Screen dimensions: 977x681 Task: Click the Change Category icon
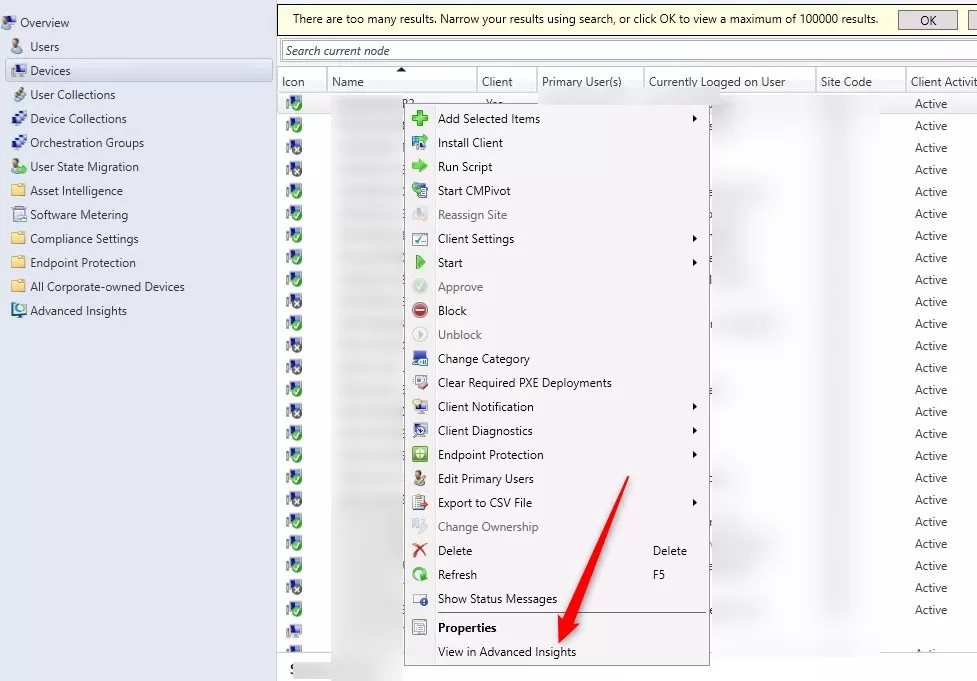[420, 359]
